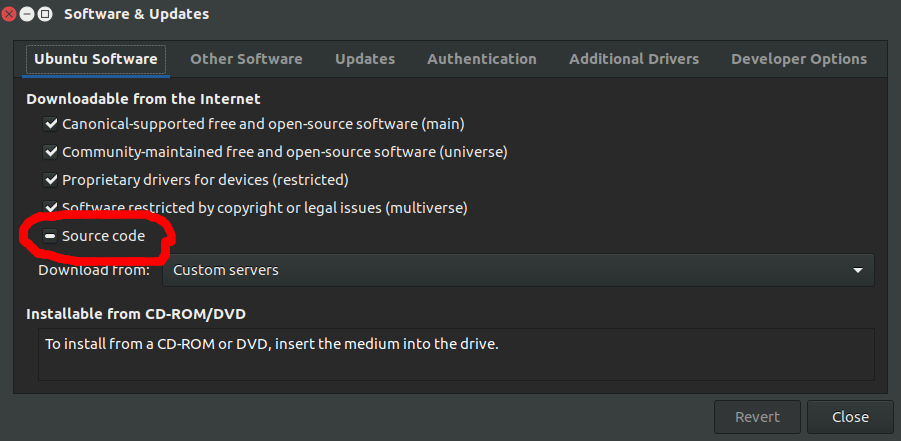Uncheck Canonical-supported software (main) checkbox
The width and height of the screenshot is (901, 441).
tap(51, 124)
